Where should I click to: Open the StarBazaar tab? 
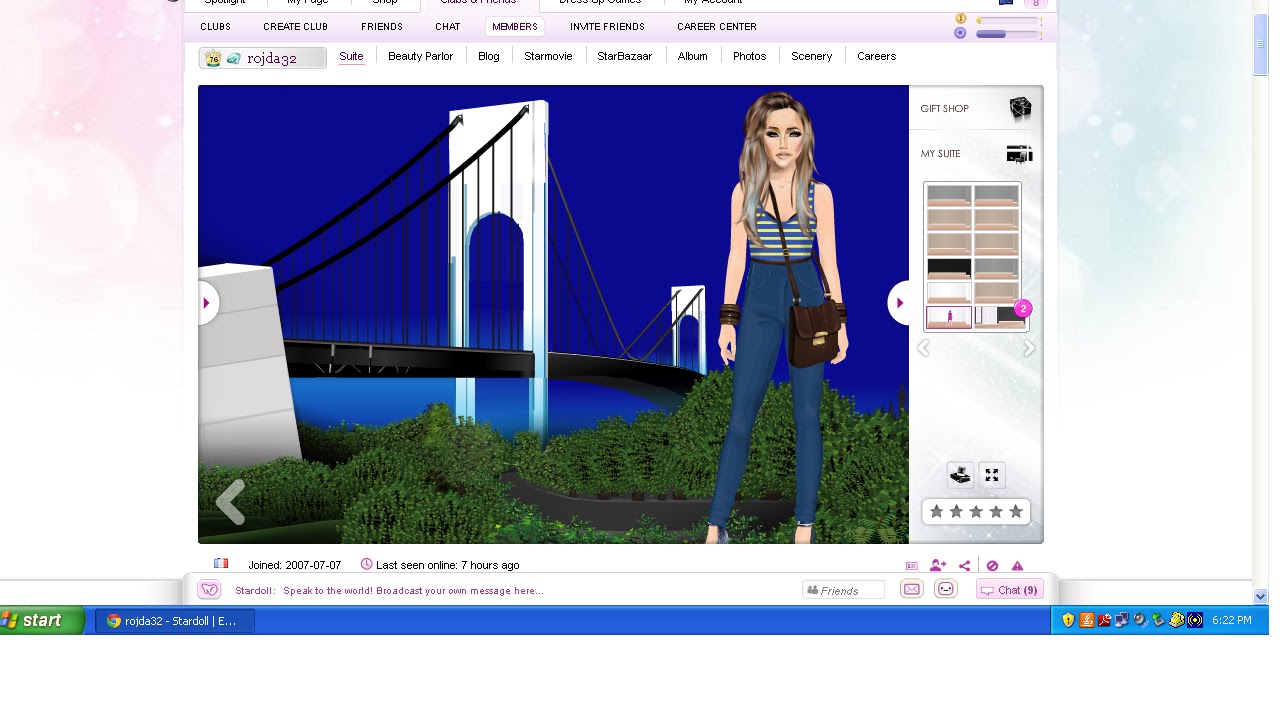click(x=624, y=56)
